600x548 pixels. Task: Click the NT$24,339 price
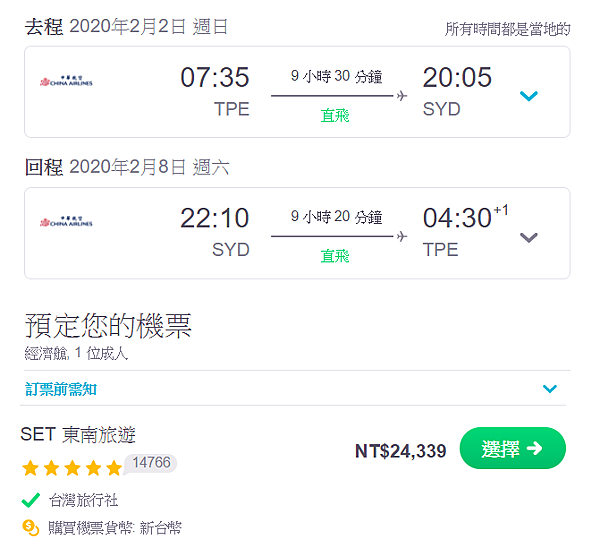coord(400,451)
